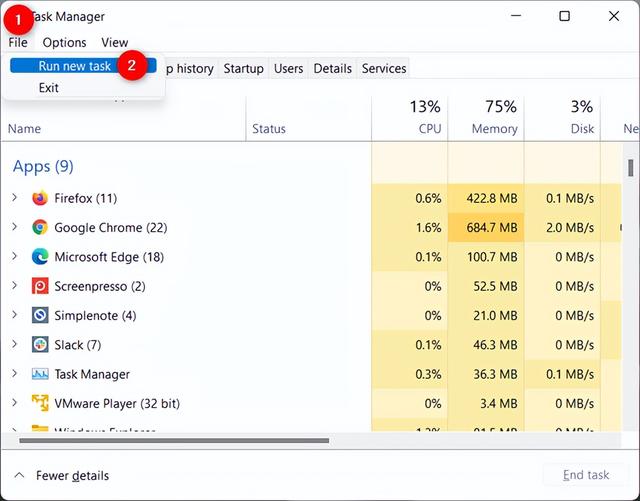Image resolution: width=640 pixels, height=501 pixels.
Task: Select the VMware Player (32 bit) row name
Action: 117,403
